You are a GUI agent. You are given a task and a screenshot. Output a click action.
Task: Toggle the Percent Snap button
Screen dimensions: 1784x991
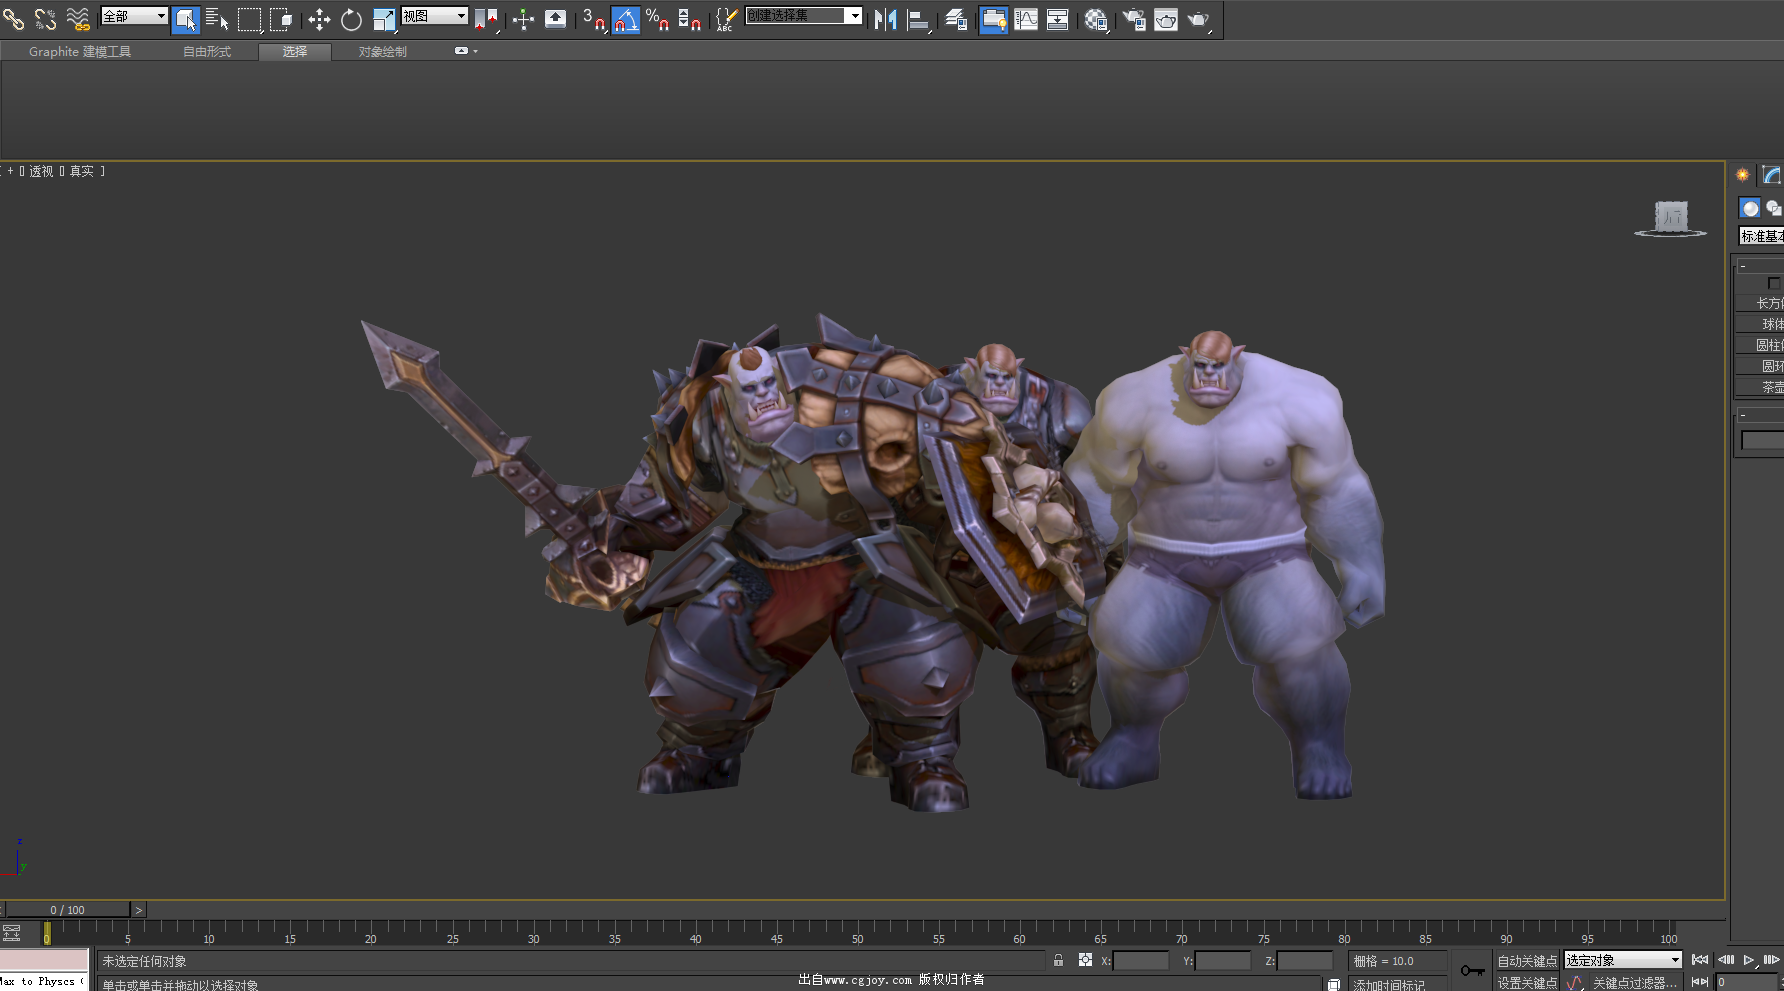(658, 19)
